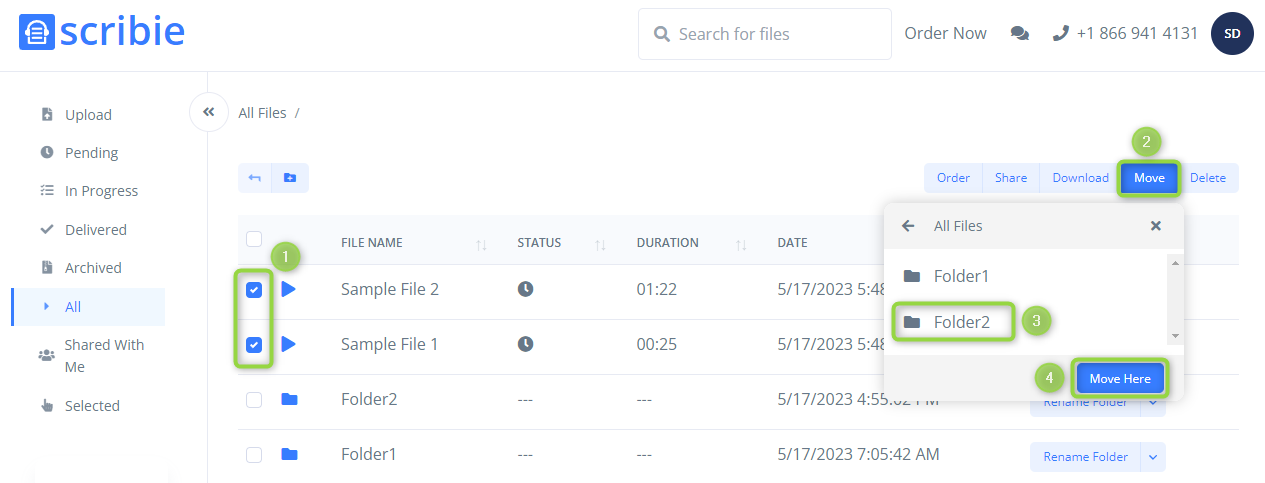Click the Share button
Viewport: 1265px width, 483px height.
[1011, 178]
